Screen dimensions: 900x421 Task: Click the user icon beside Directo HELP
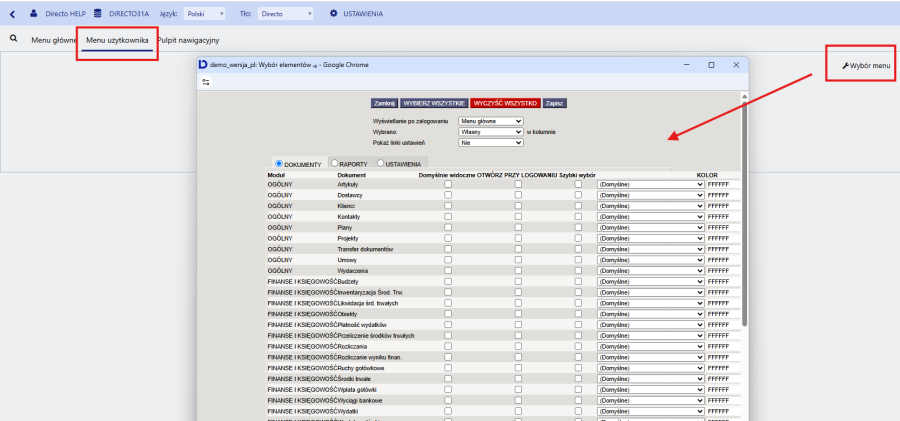point(34,13)
